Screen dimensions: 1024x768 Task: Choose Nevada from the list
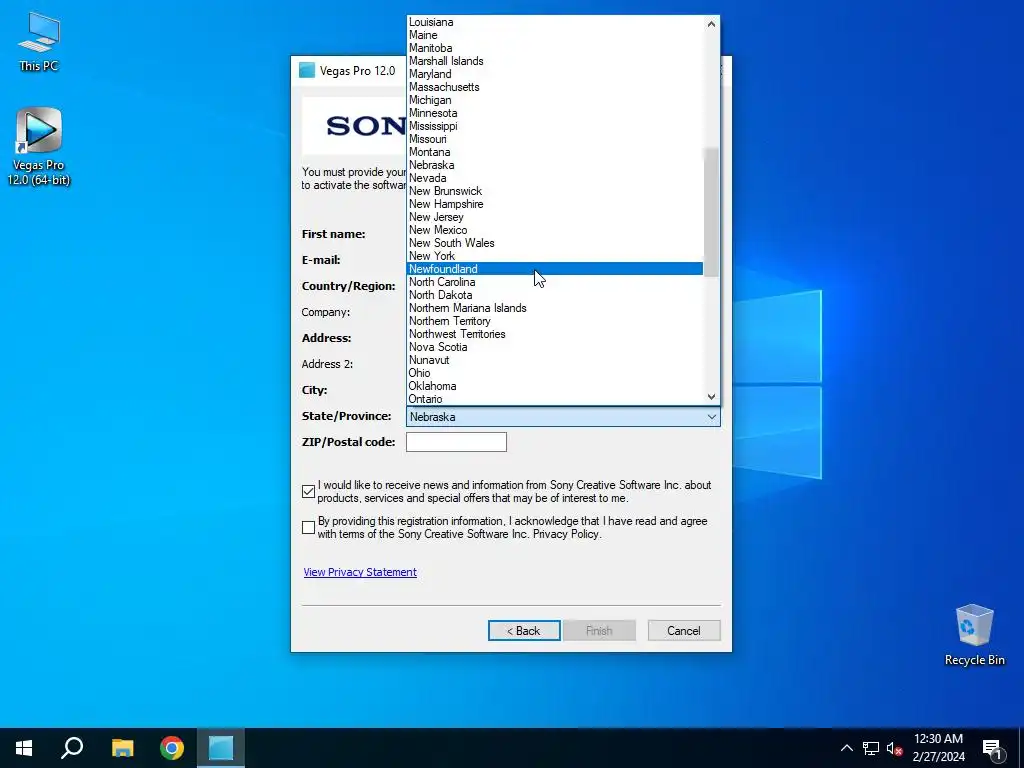click(554, 178)
